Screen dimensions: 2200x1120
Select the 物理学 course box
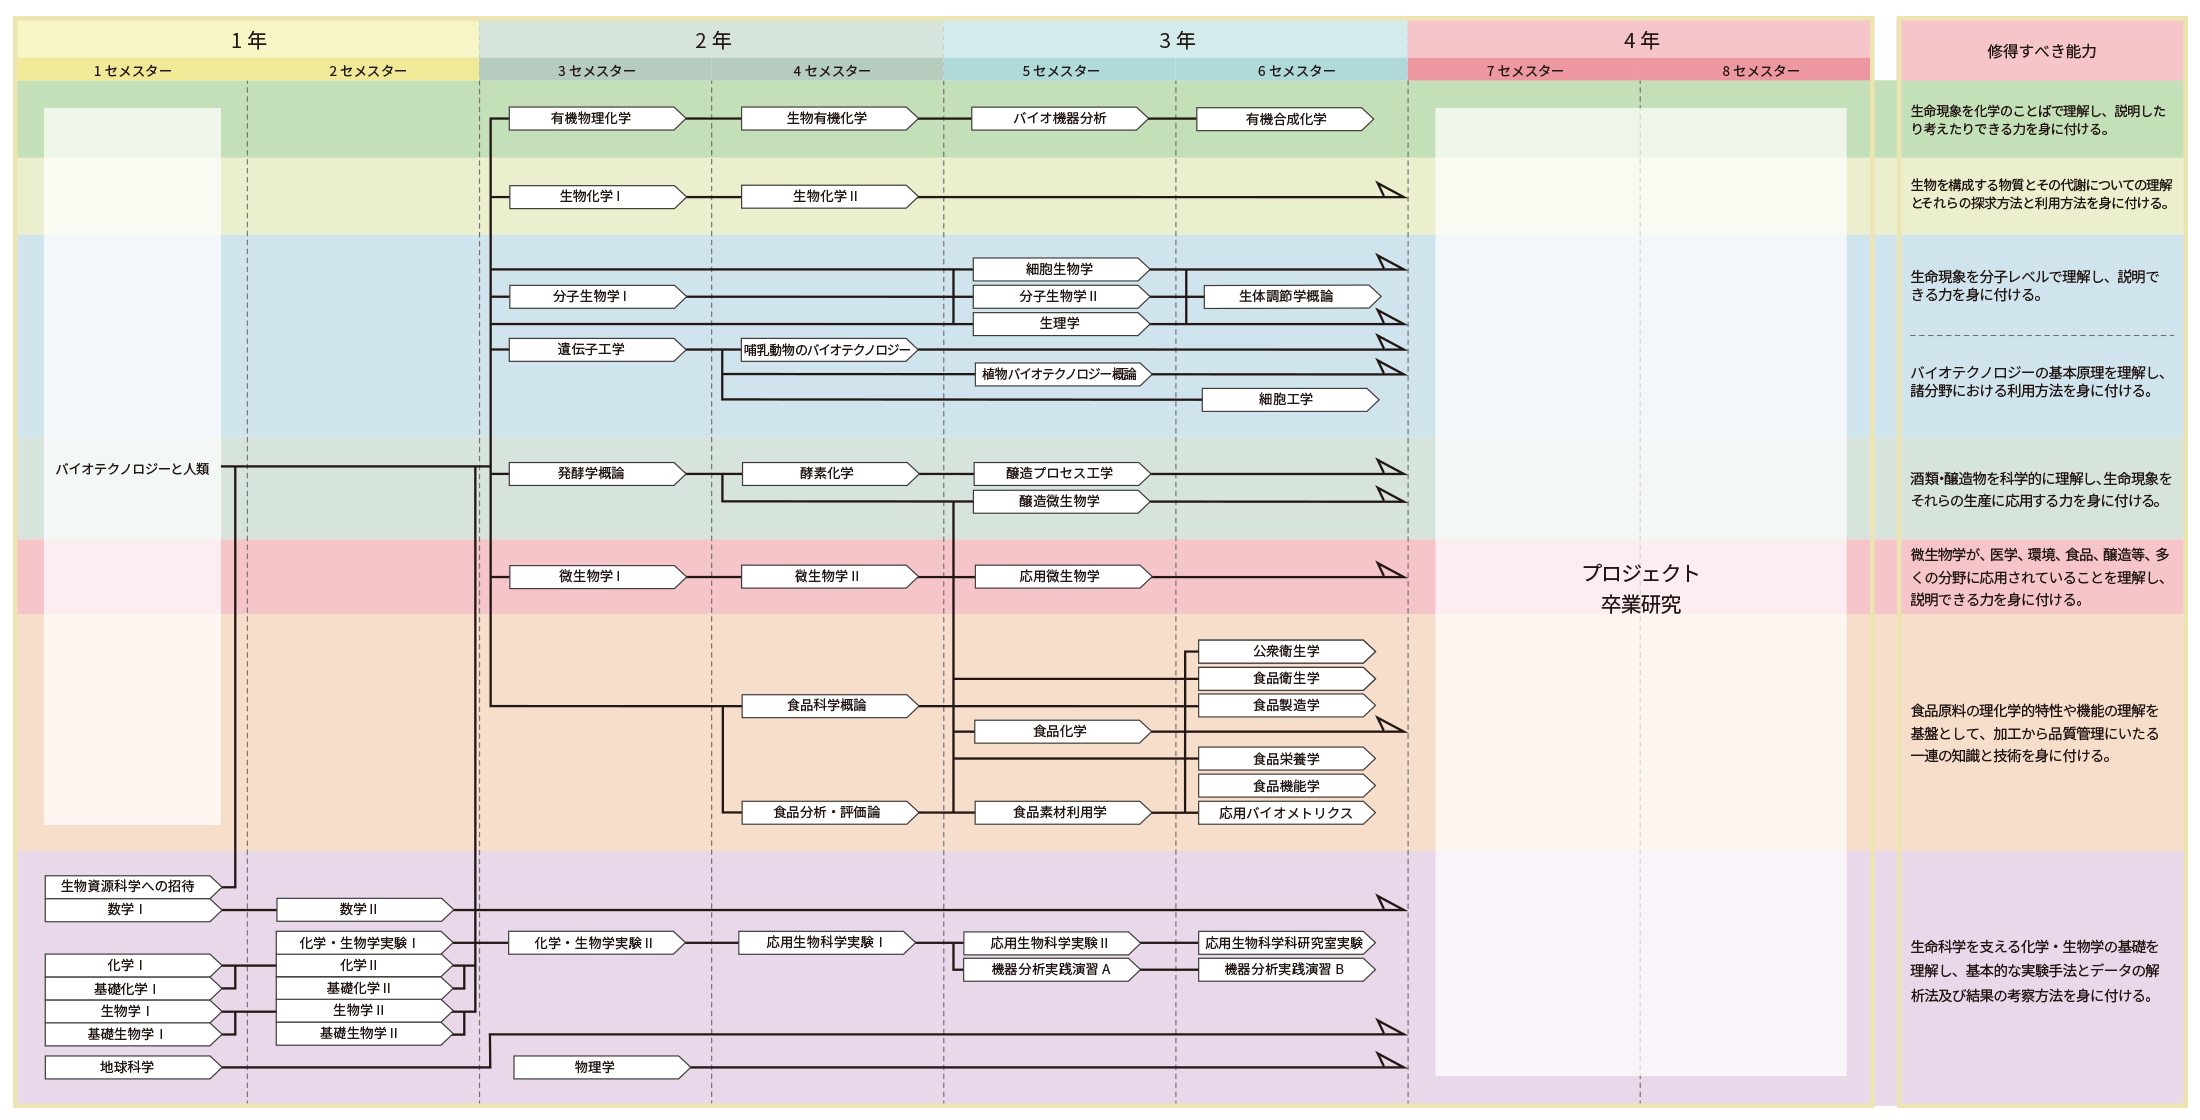pyautogui.click(x=596, y=1067)
